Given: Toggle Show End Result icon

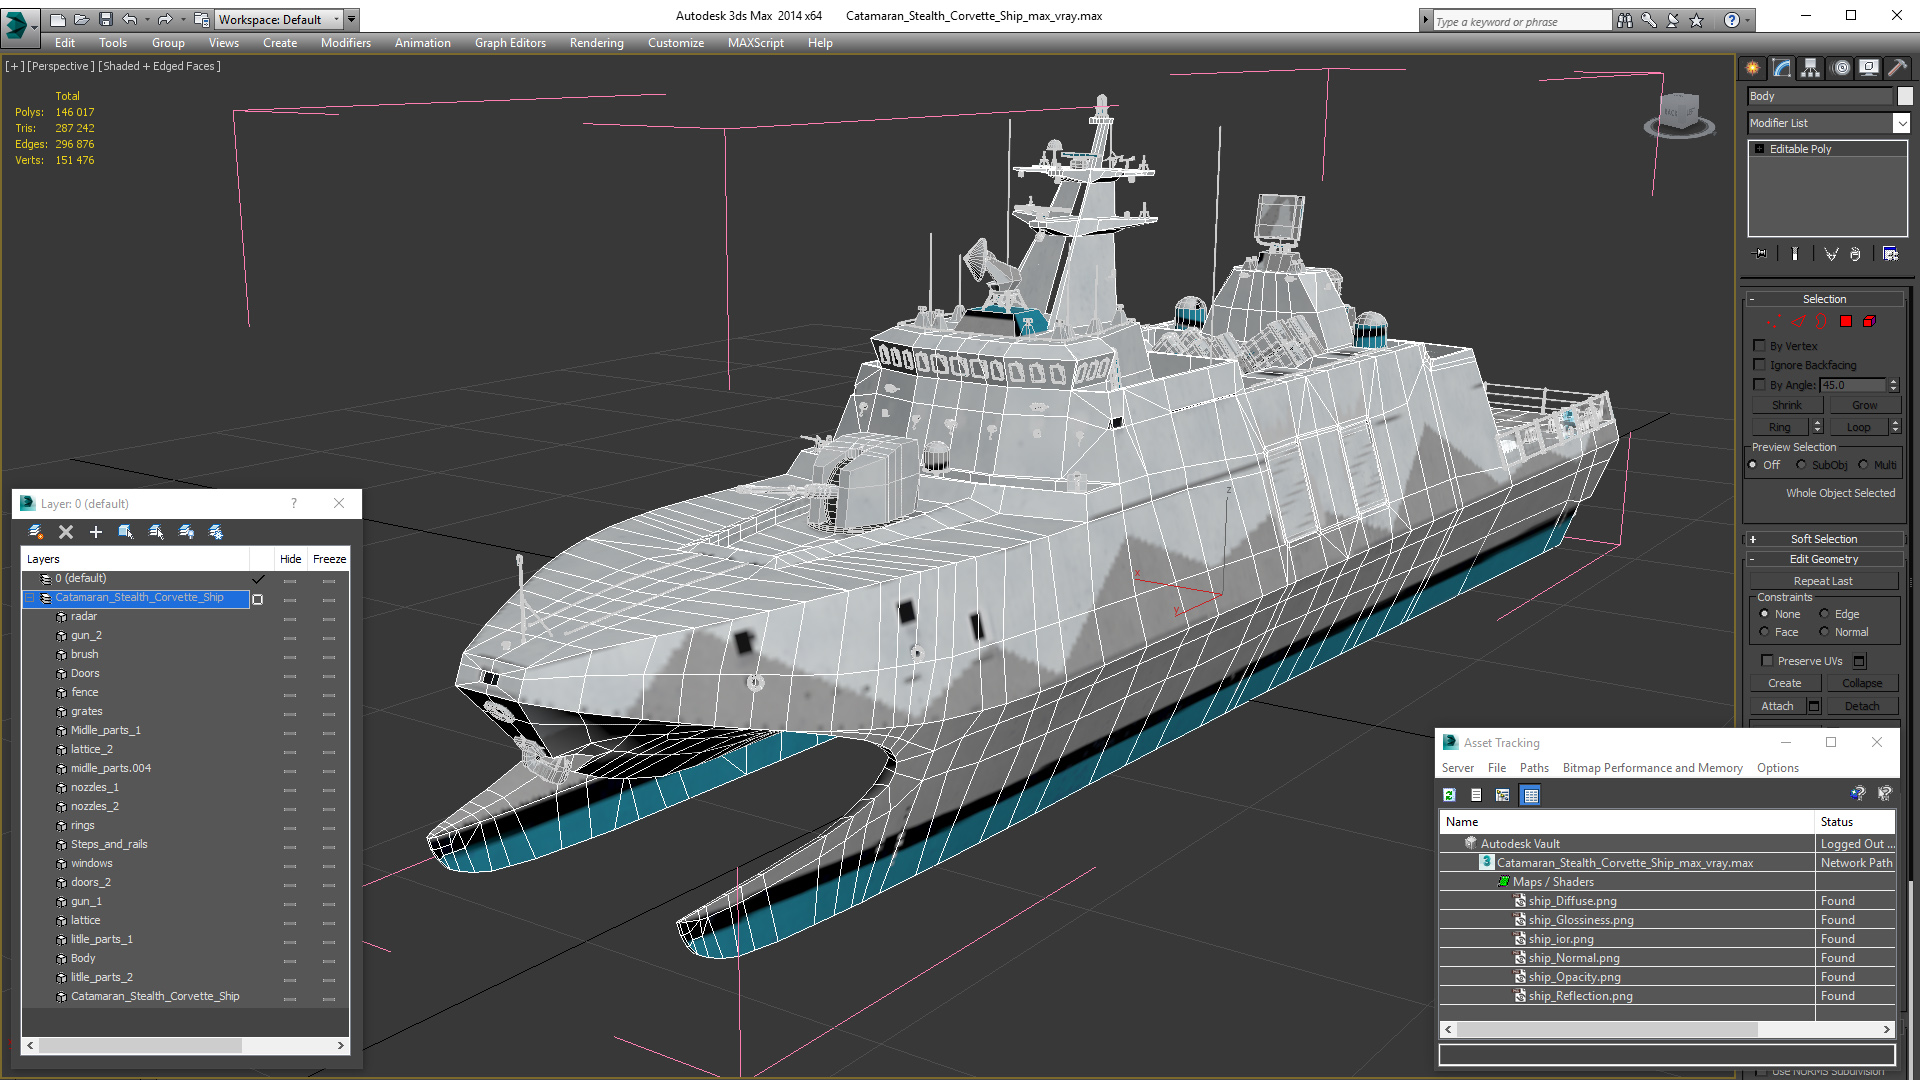Looking at the screenshot, I should pos(1795,254).
